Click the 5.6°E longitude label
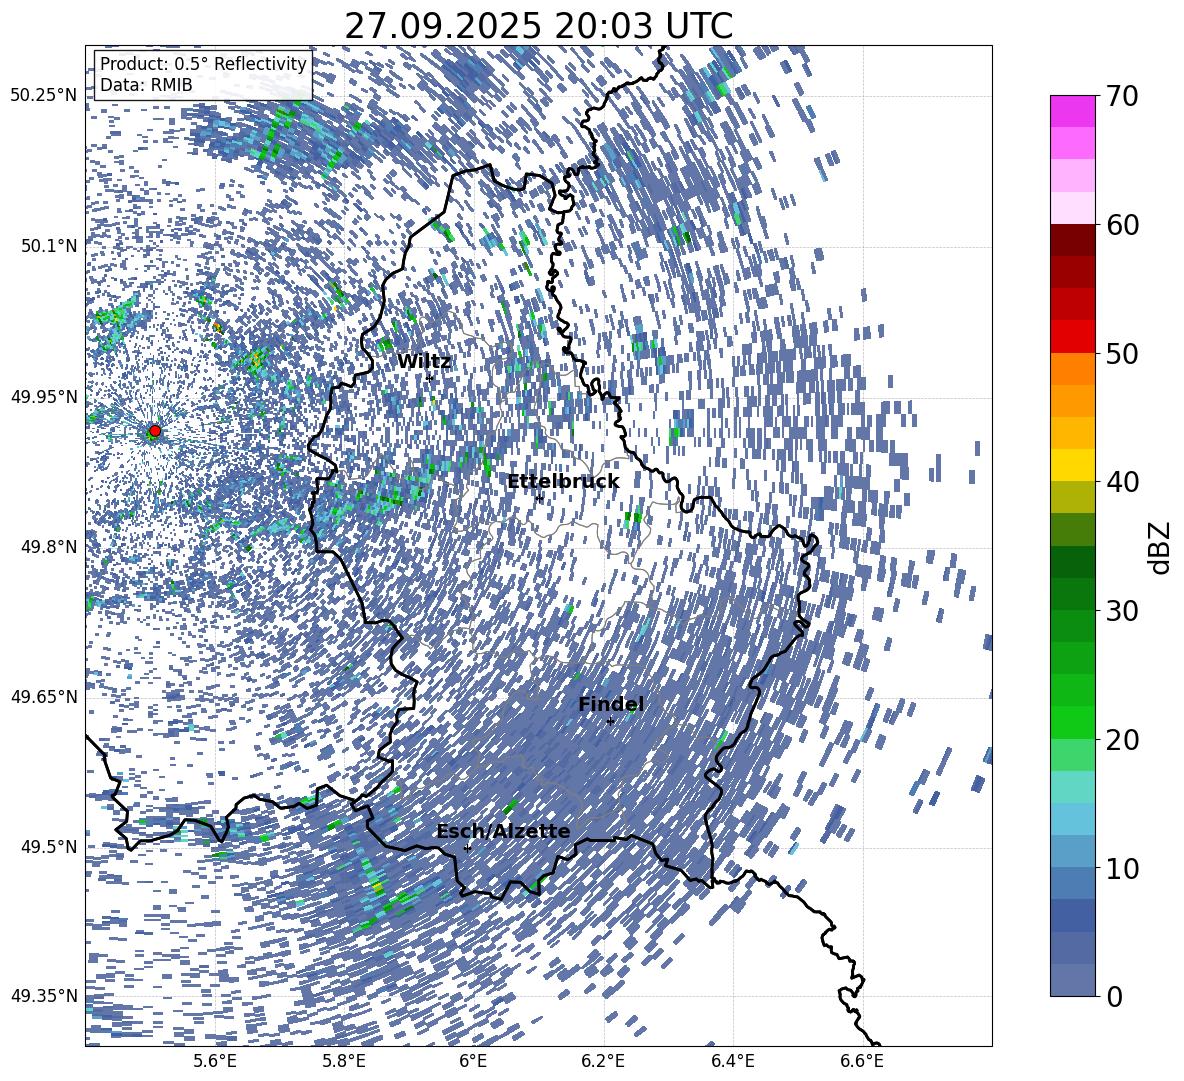1184x1081 pixels. click(x=215, y=1061)
